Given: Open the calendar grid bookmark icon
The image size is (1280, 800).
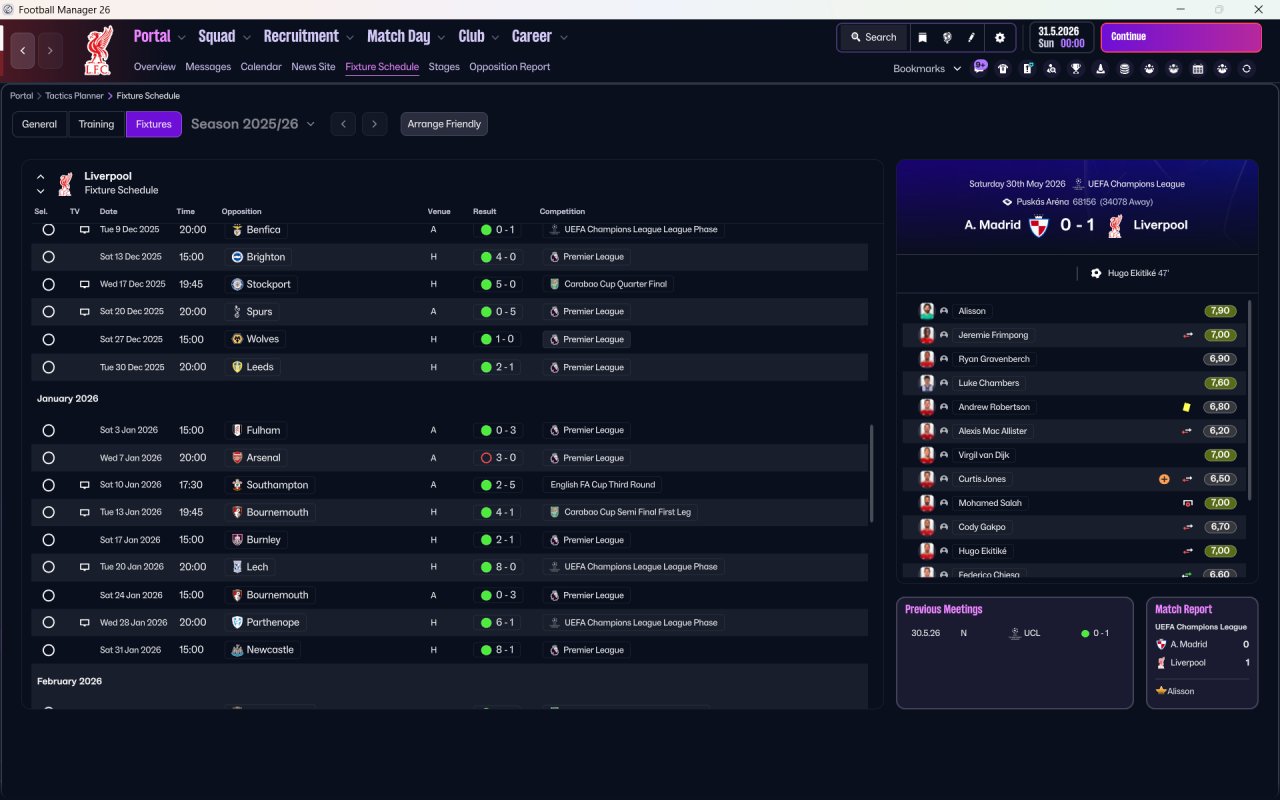Looking at the screenshot, I should pos(1198,69).
